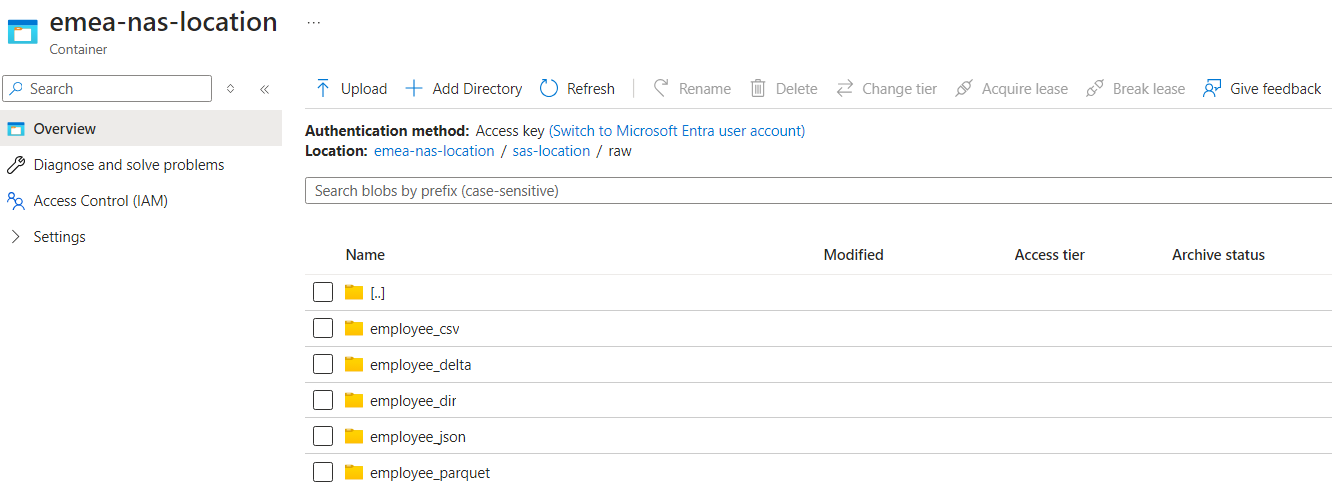Click the parent directory [..] folder icon
Image resolution: width=1332 pixels, height=487 pixels.
click(354, 292)
